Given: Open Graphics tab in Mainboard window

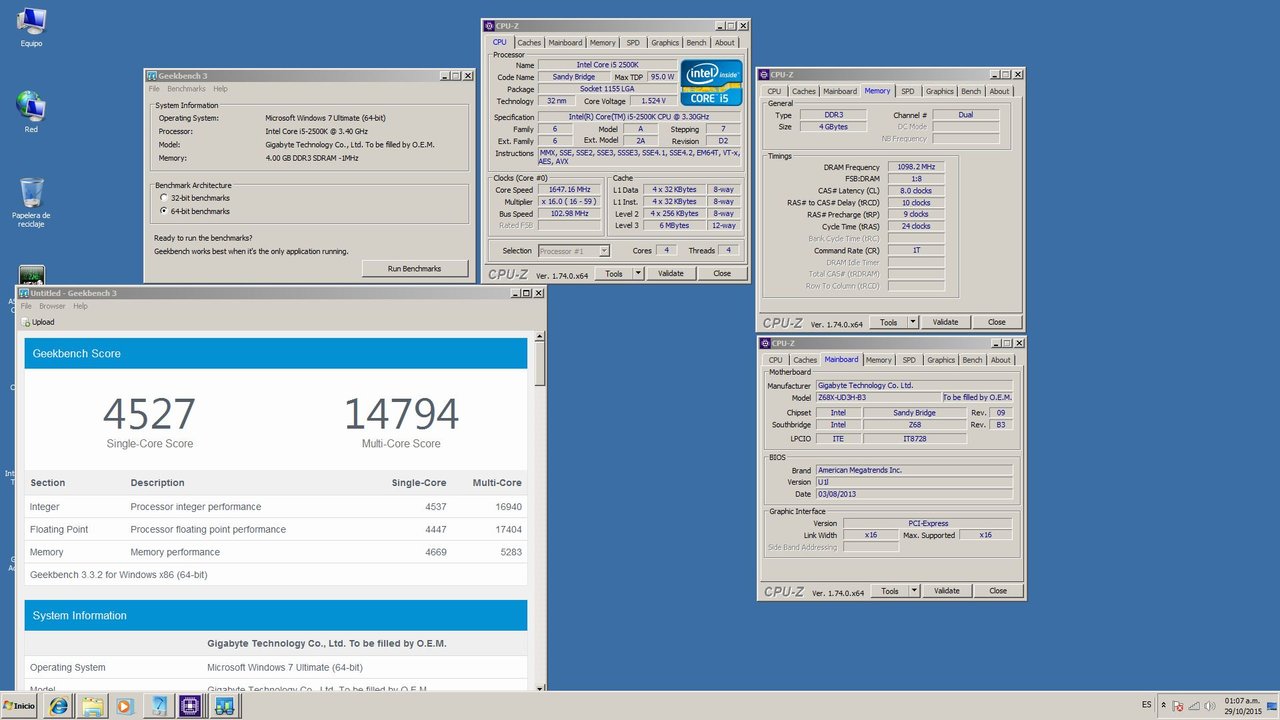Looking at the screenshot, I should click(x=941, y=360).
